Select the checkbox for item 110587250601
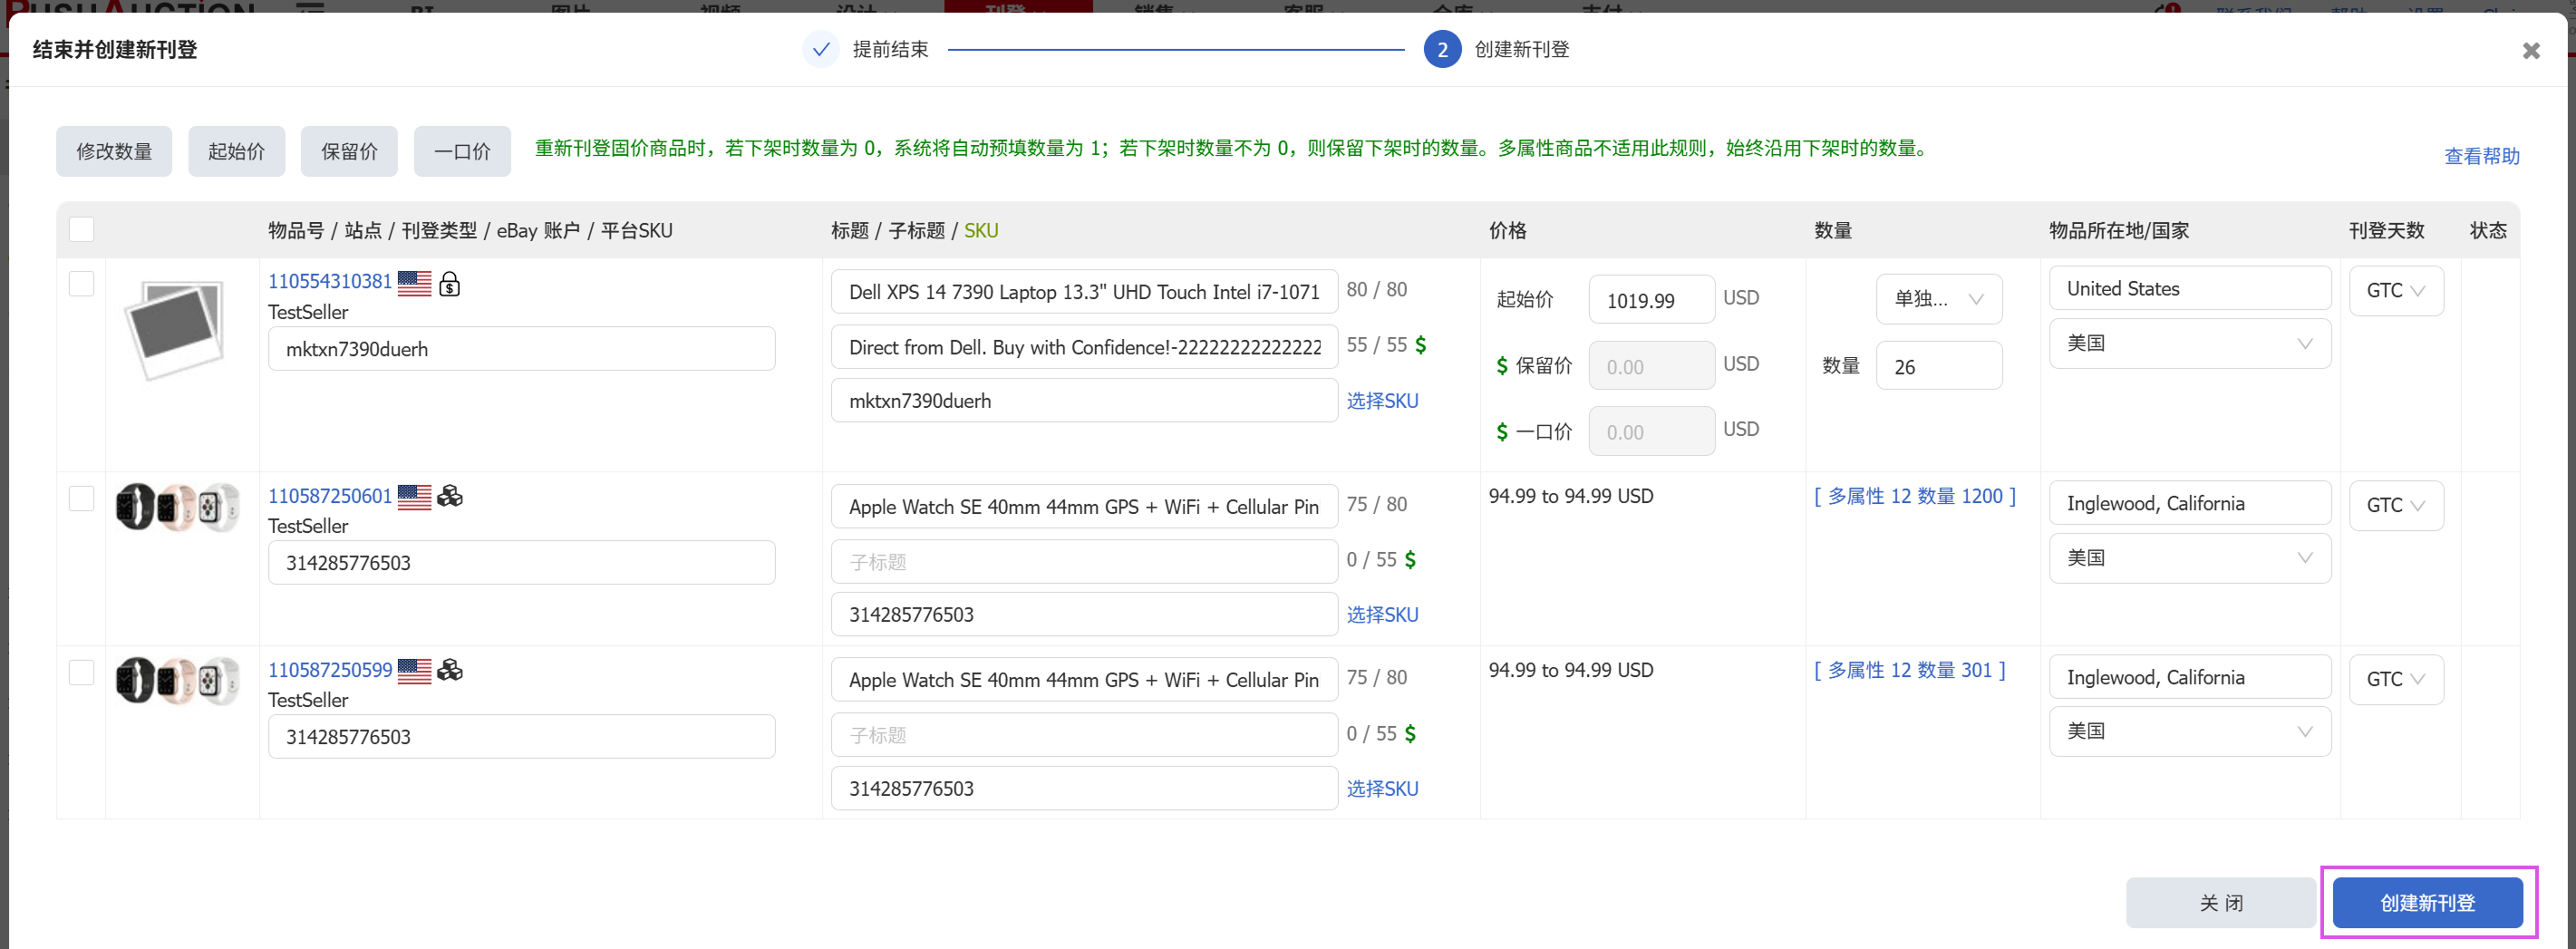This screenshot has width=2576, height=949. (x=82, y=498)
